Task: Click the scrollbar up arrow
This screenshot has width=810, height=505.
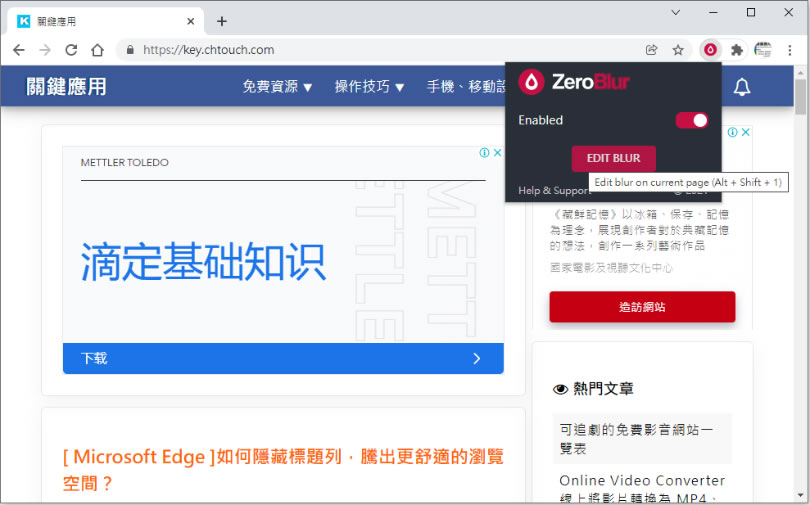Action: (x=800, y=72)
